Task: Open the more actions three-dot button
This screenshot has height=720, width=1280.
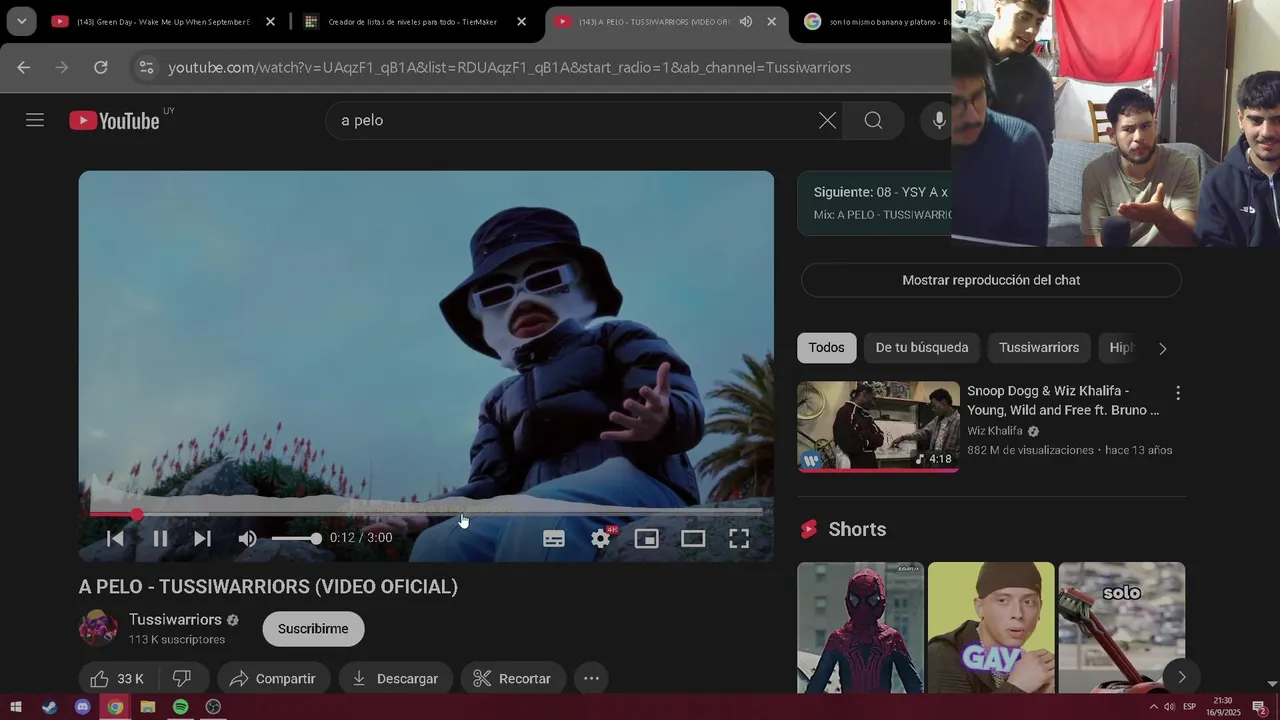Action: 591,678
